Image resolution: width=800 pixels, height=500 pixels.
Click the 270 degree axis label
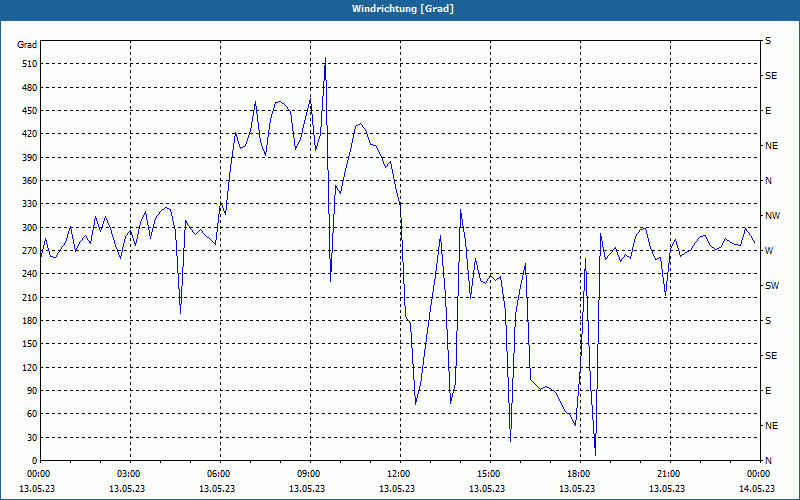coord(31,251)
